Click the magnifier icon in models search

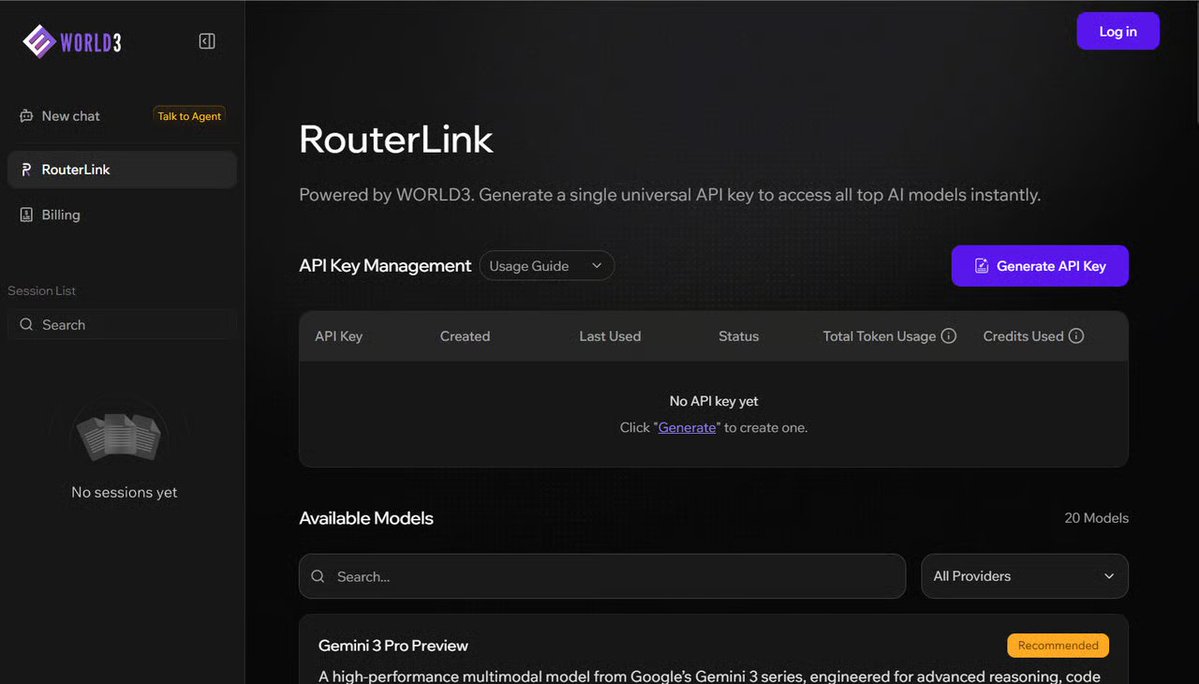click(318, 576)
